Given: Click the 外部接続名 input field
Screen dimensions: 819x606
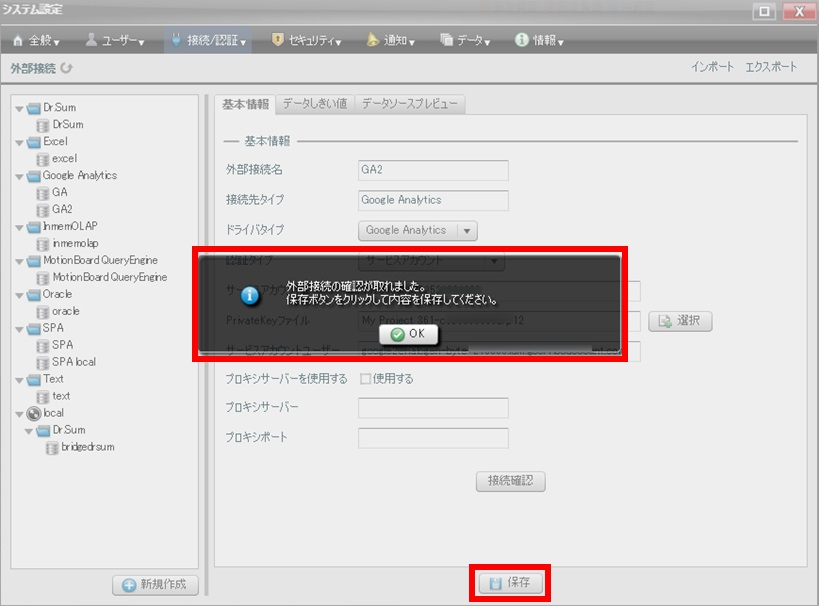Looking at the screenshot, I should click(x=433, y=170).
